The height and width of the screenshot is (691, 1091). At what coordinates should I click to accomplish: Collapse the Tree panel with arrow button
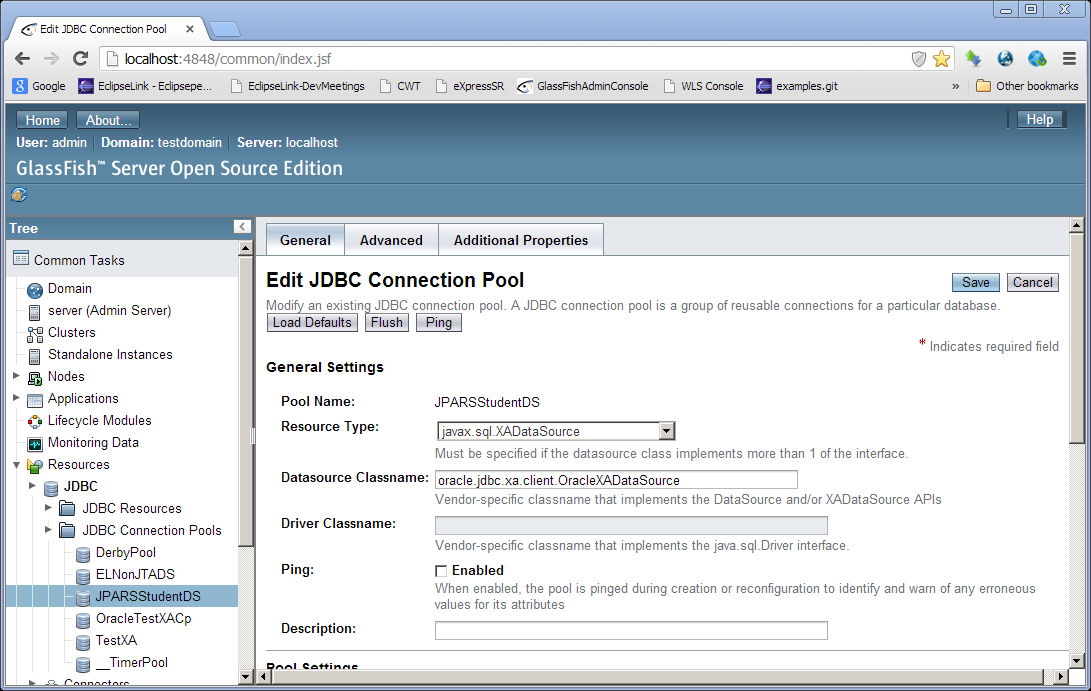click(241, 227)
